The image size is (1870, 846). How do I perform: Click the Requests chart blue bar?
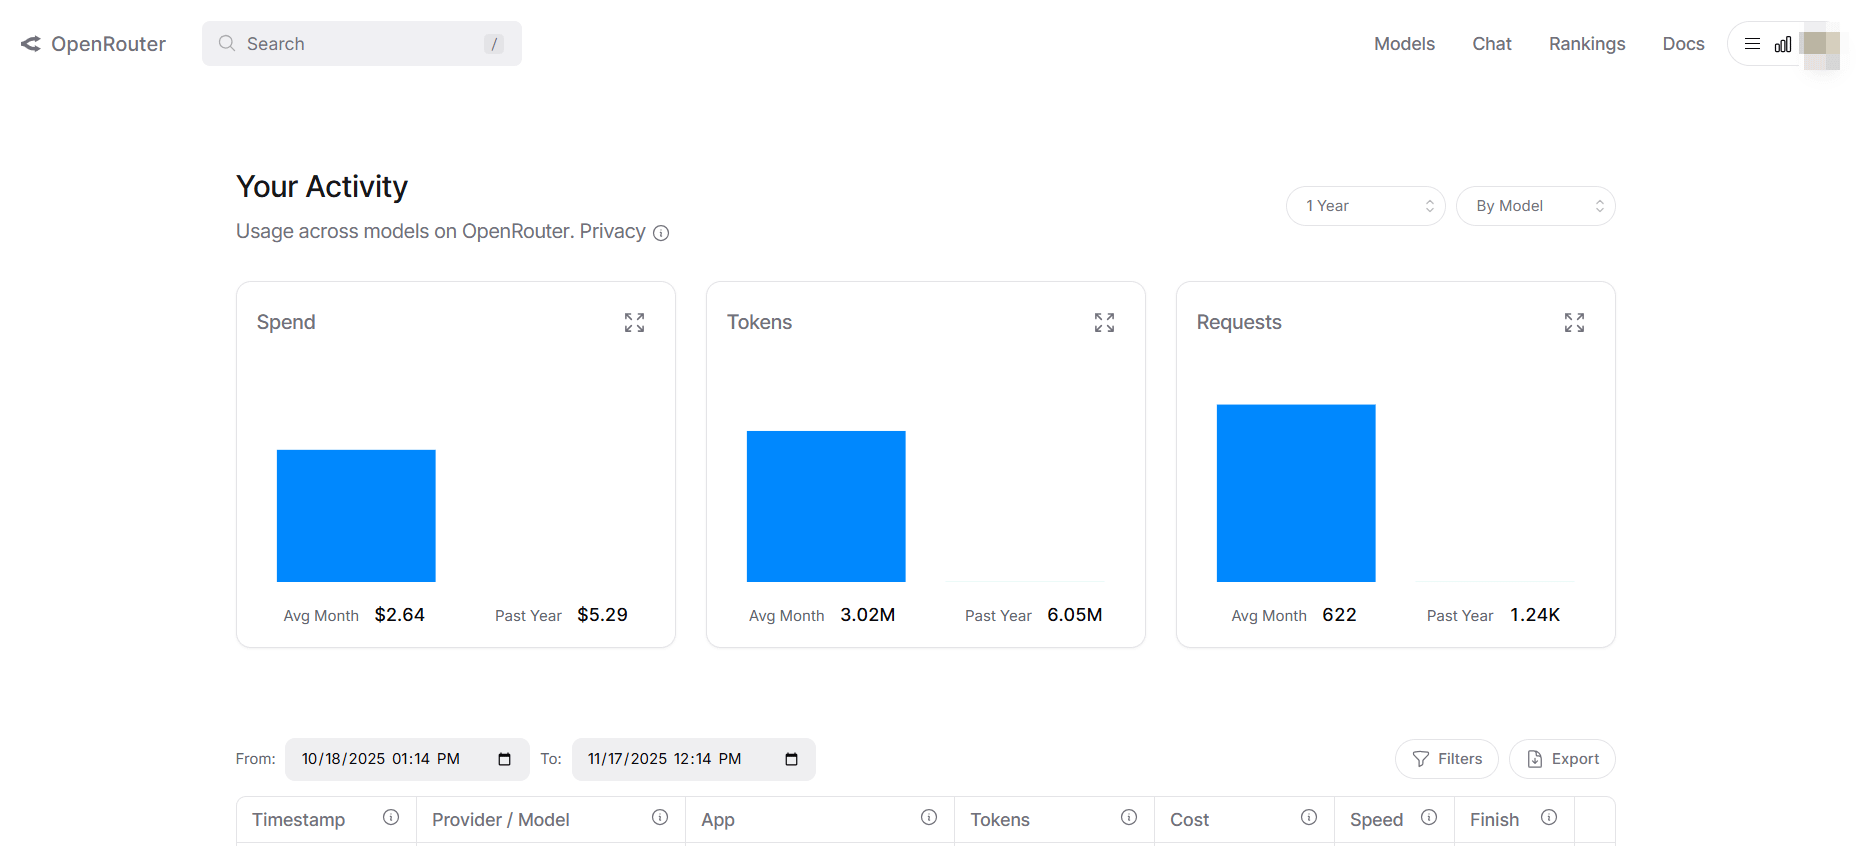coord(1296,493)
